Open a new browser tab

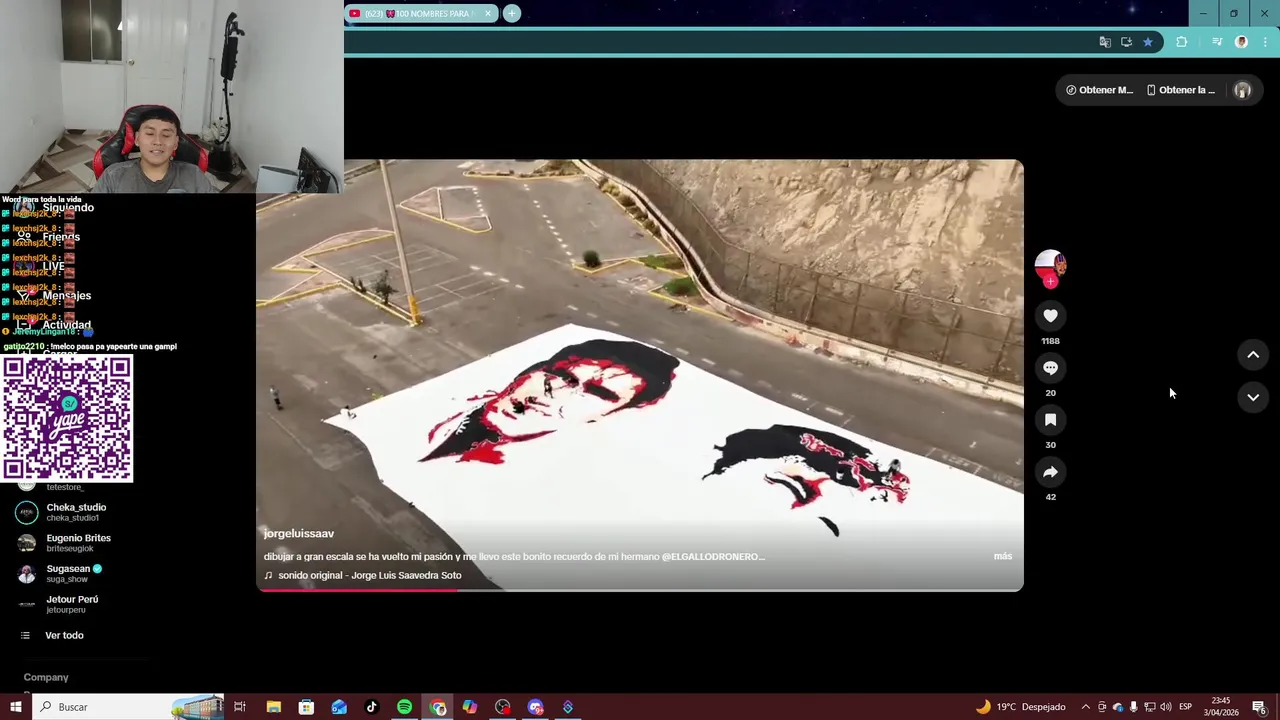coord(512,13)
